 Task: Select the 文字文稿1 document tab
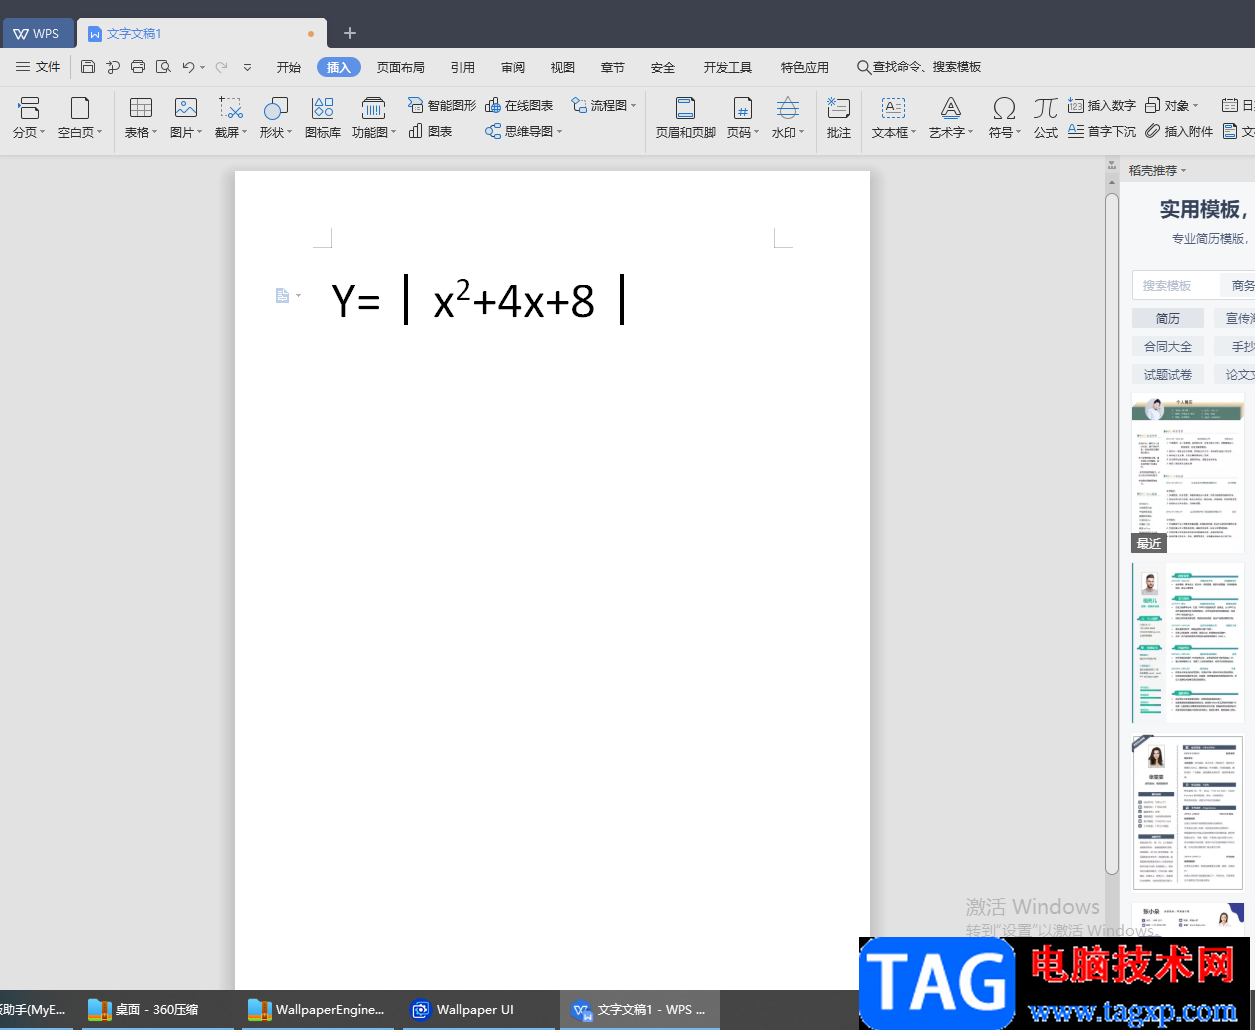coord(200,33)
